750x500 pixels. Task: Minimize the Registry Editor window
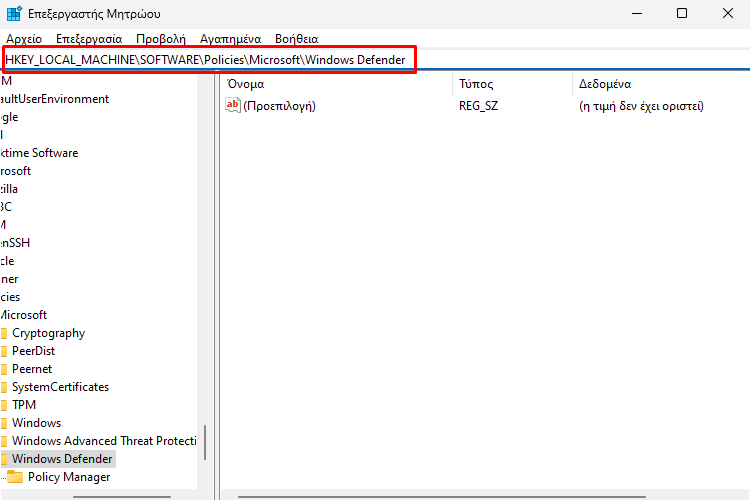pos(637,13)
